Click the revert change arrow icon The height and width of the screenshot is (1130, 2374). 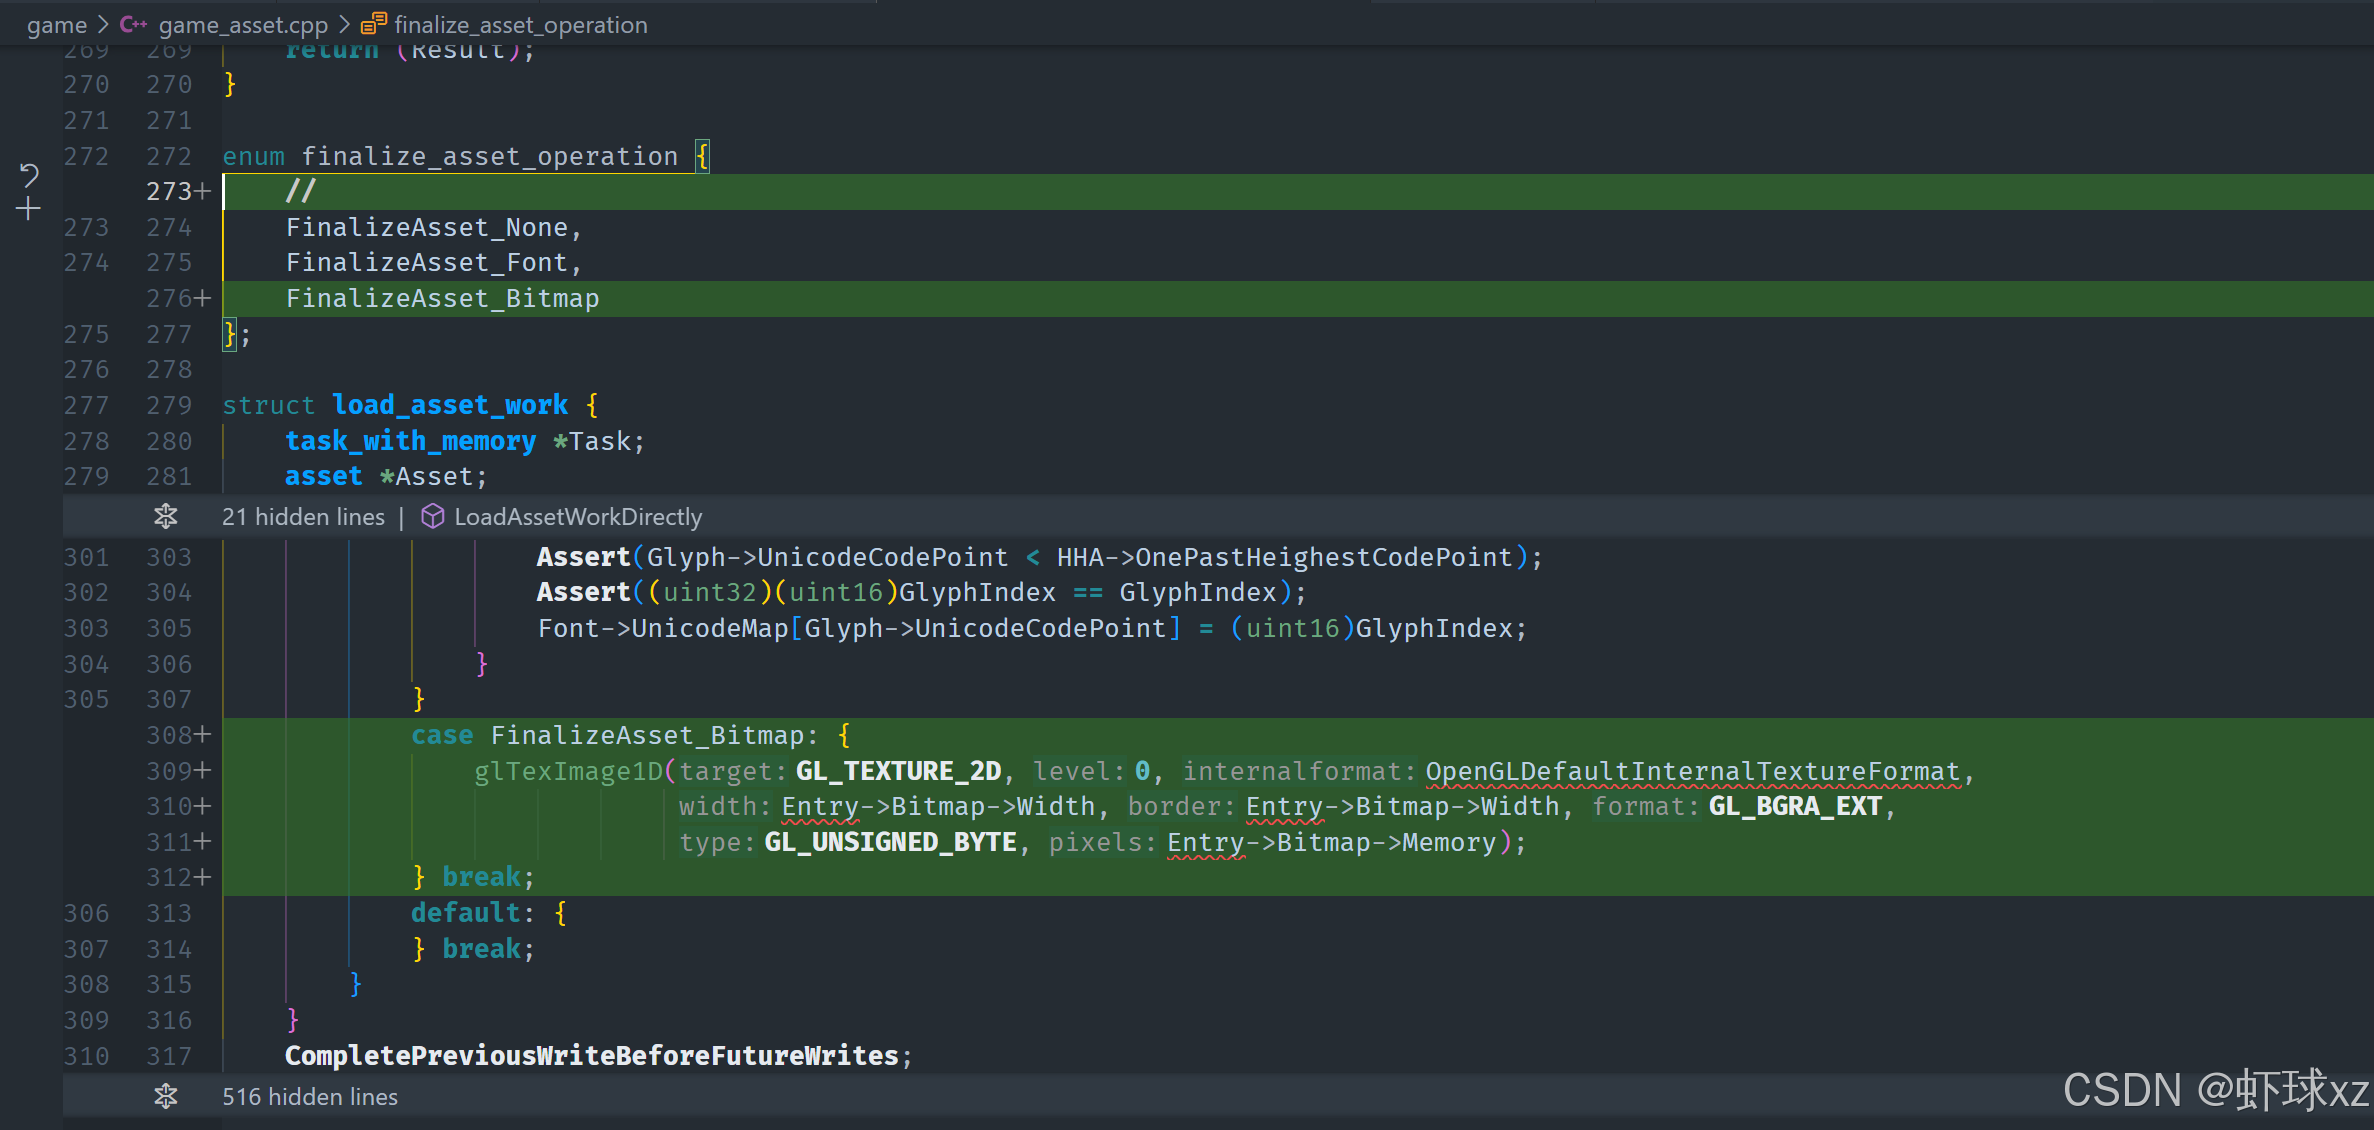tap(29, 175)
